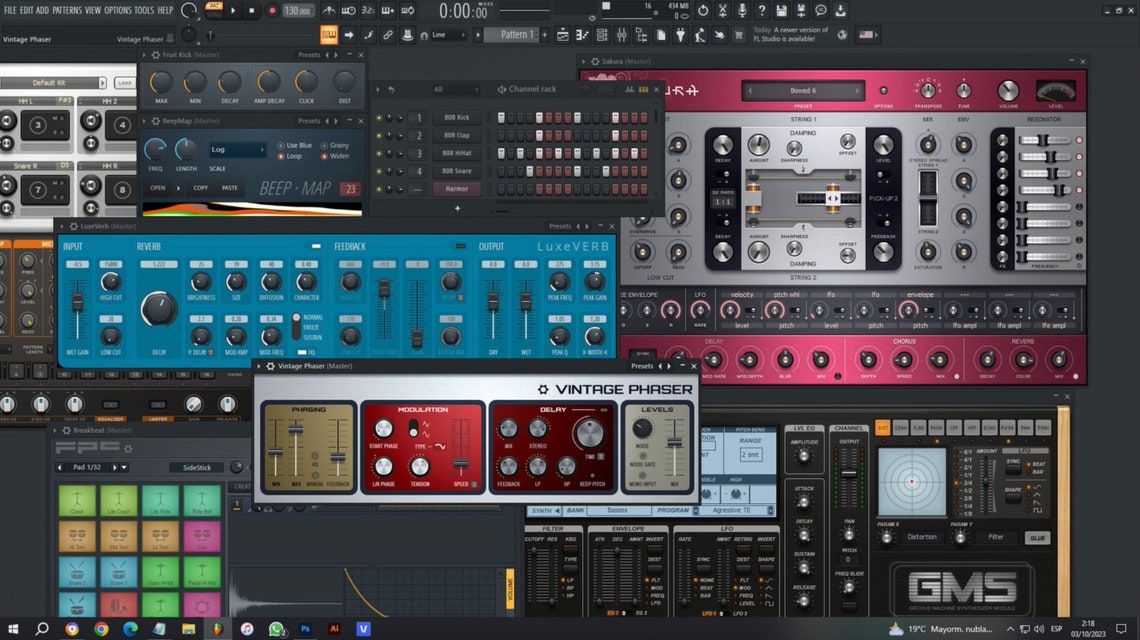Open the All channel filter dropdown

click(456, 89)
